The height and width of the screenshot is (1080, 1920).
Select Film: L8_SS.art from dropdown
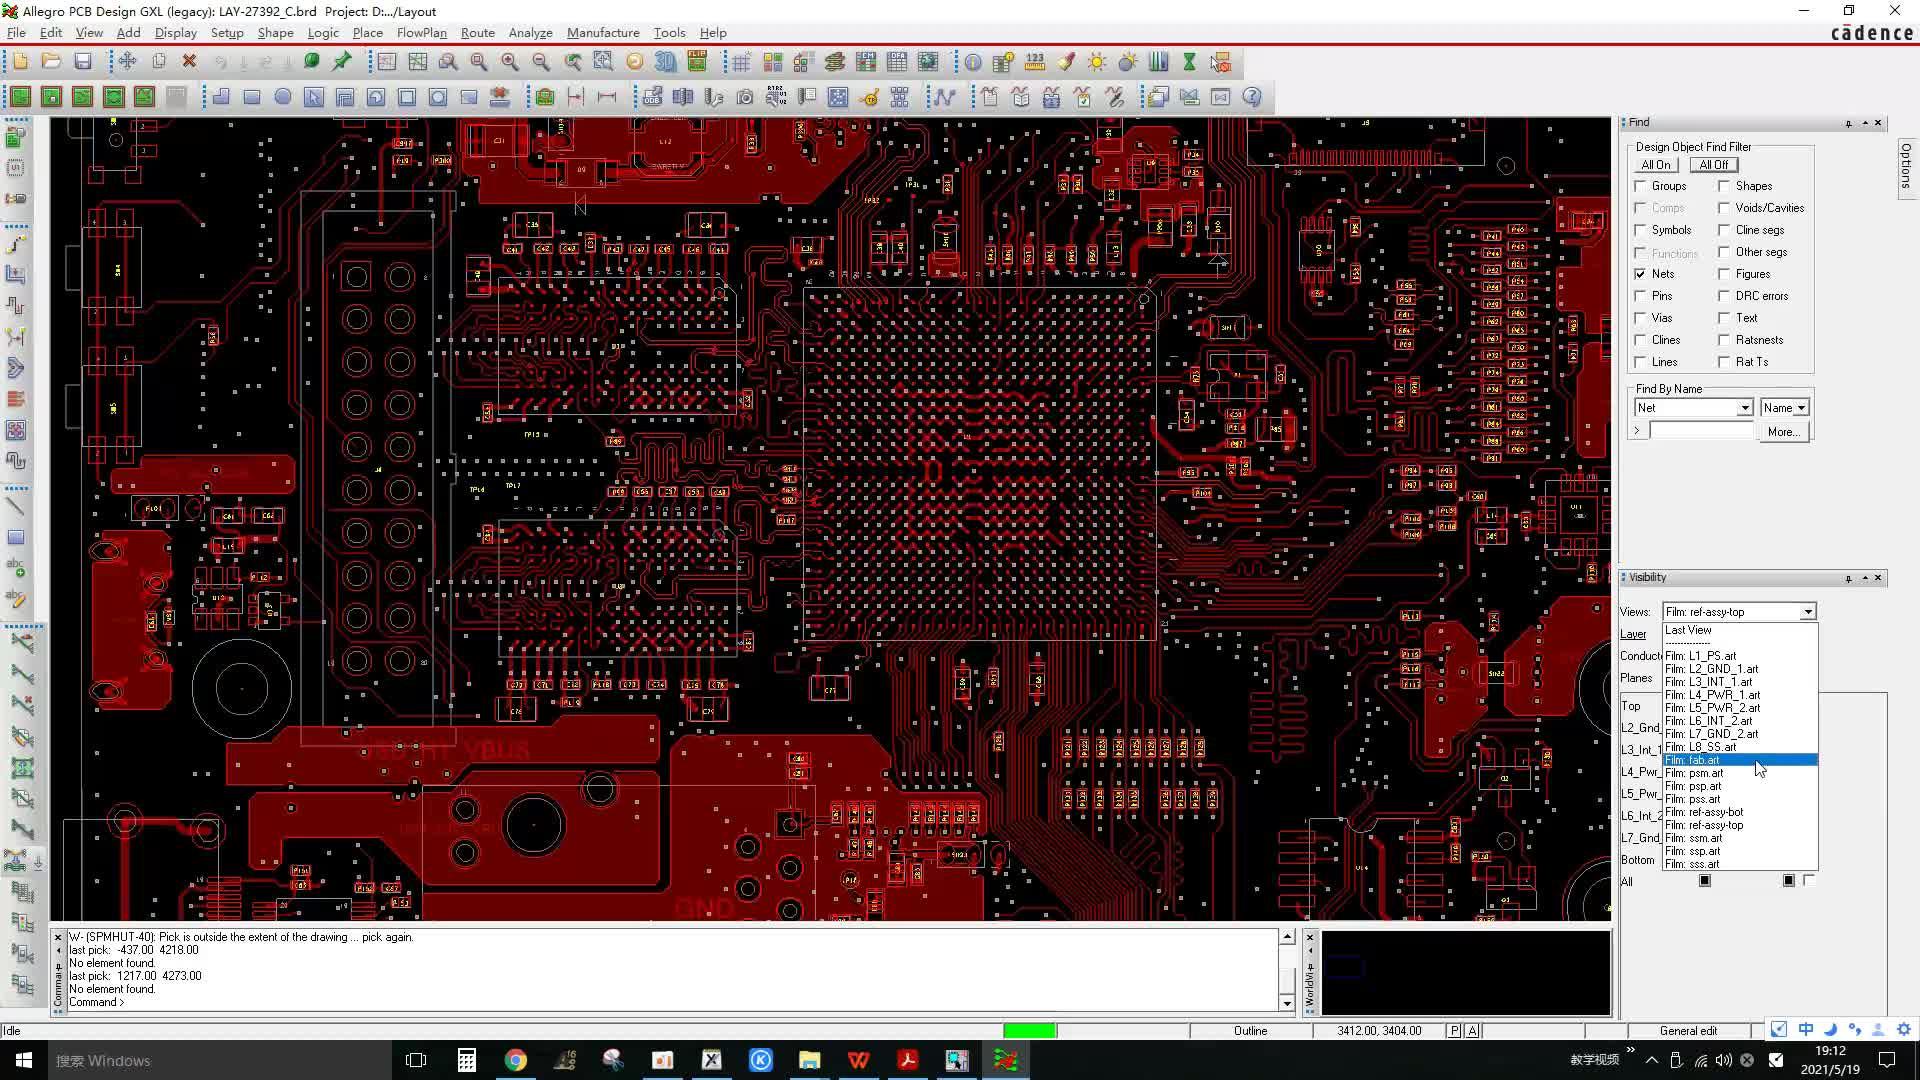pyautogui.click(x=1708, y=748)
